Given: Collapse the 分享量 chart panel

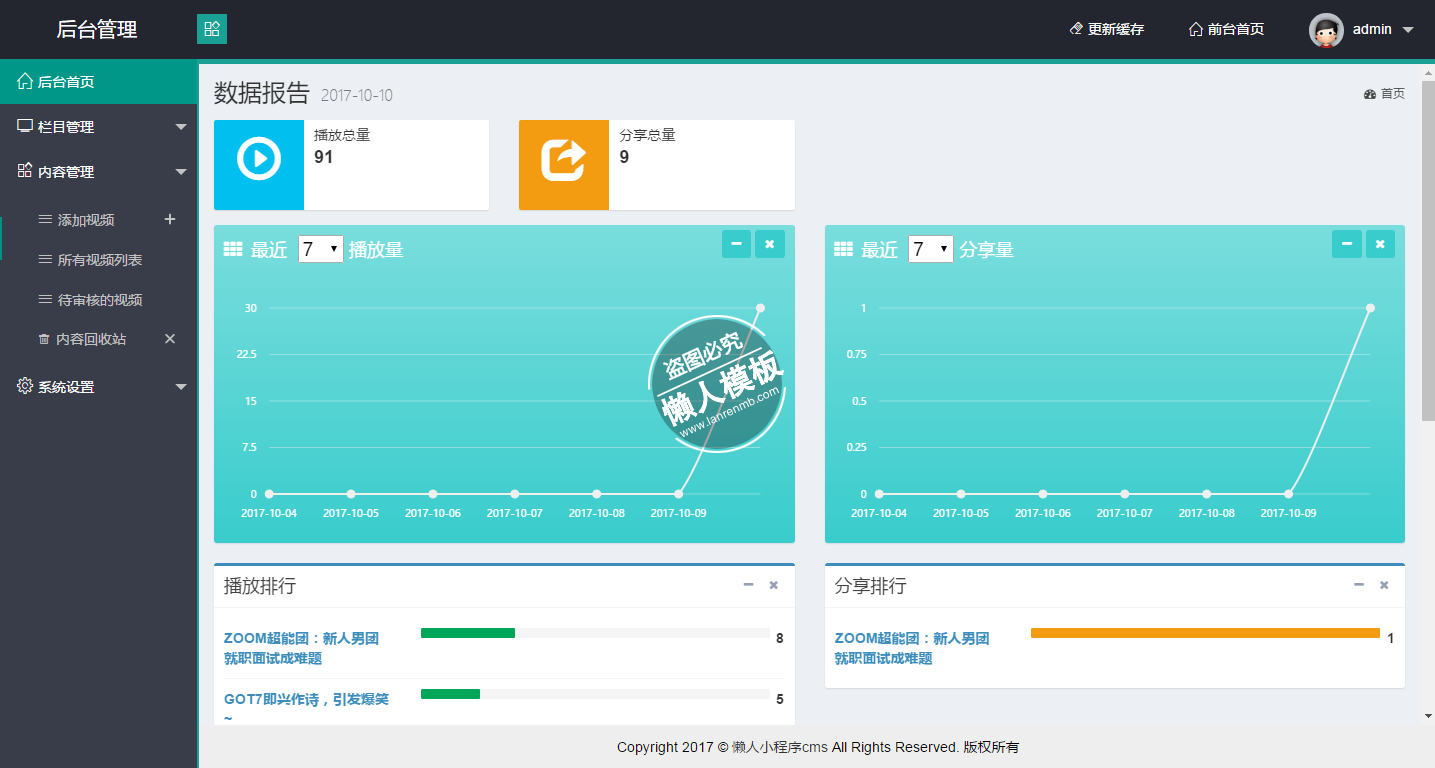Looking at the screenshot, I should pyautogui.click(x=1346, y=244).
